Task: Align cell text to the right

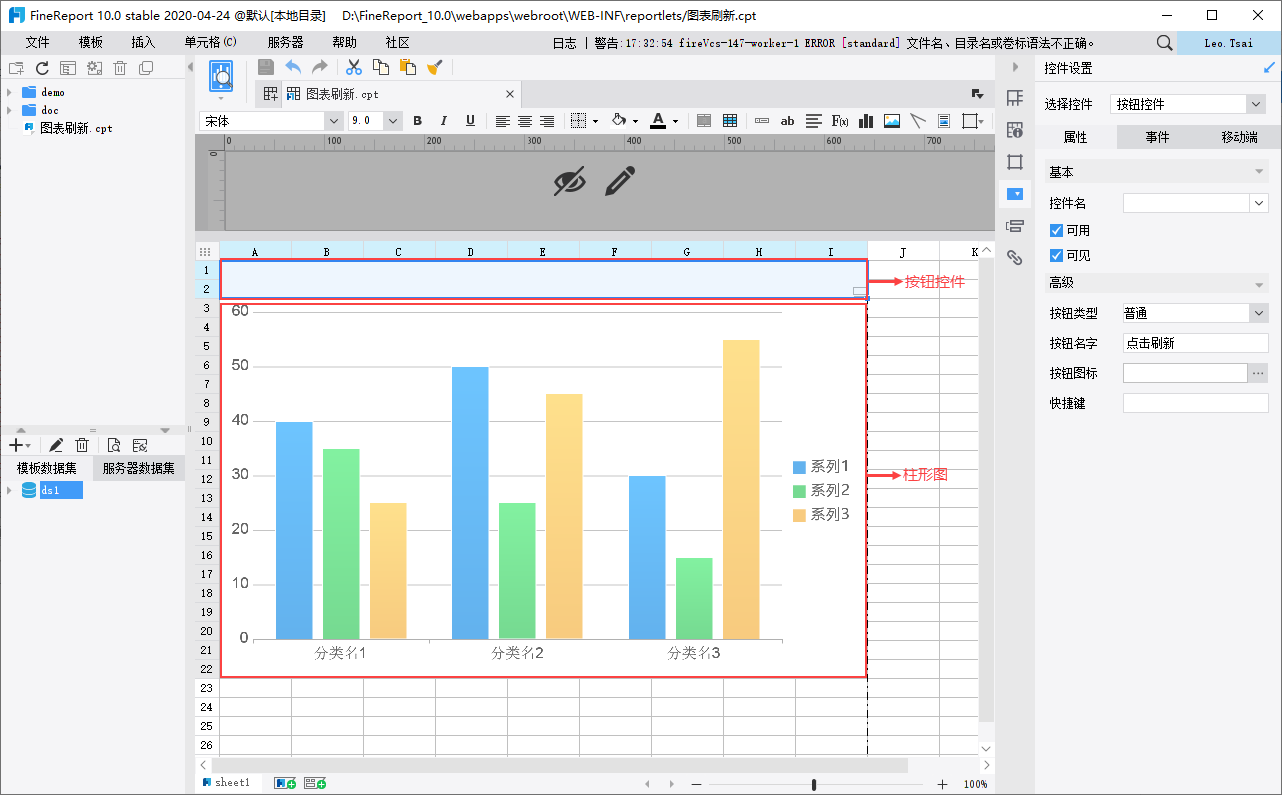Action: [547, 121]
